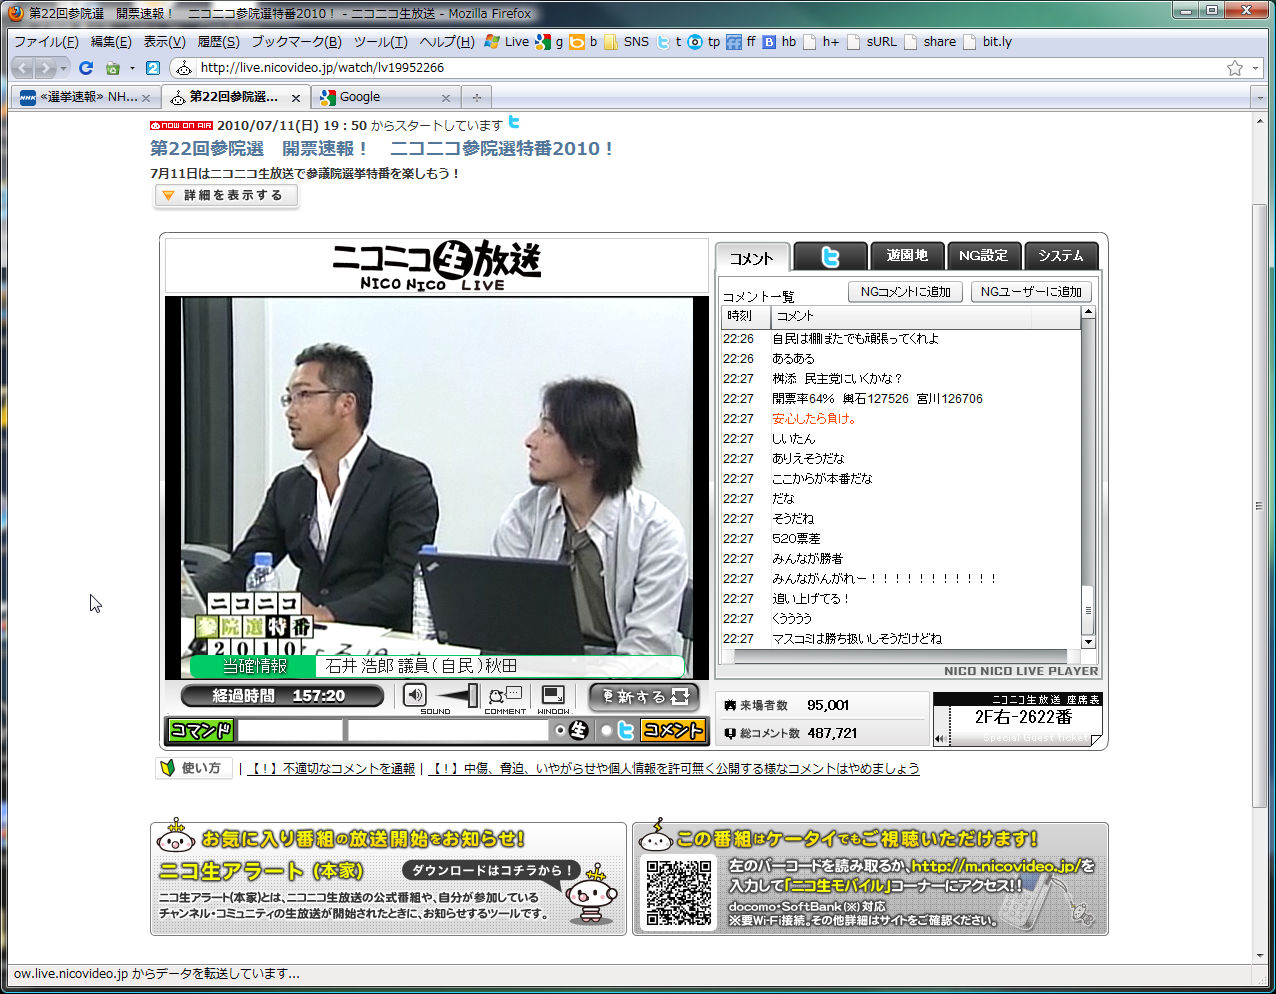Open the "t" Twitter bookmark
This screenshot has width=1276, height=994.
pyautogui.click(x=669, y=42)
